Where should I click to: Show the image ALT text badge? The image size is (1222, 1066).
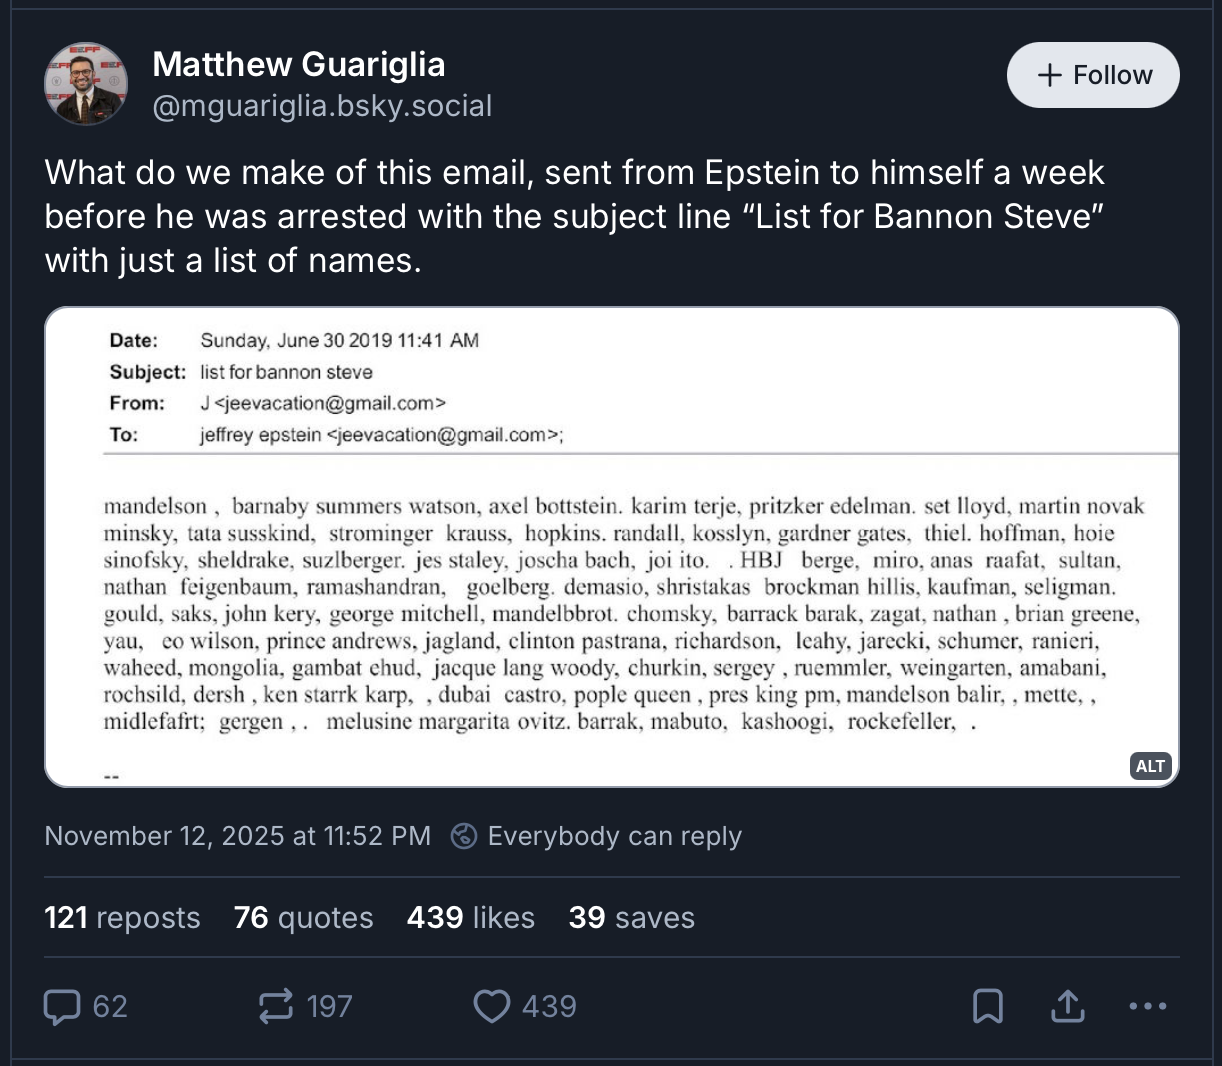point(1150,765)
